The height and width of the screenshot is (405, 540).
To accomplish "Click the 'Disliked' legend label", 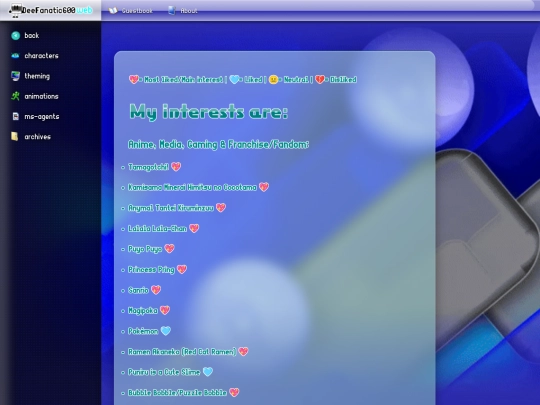I will (343, 80).
